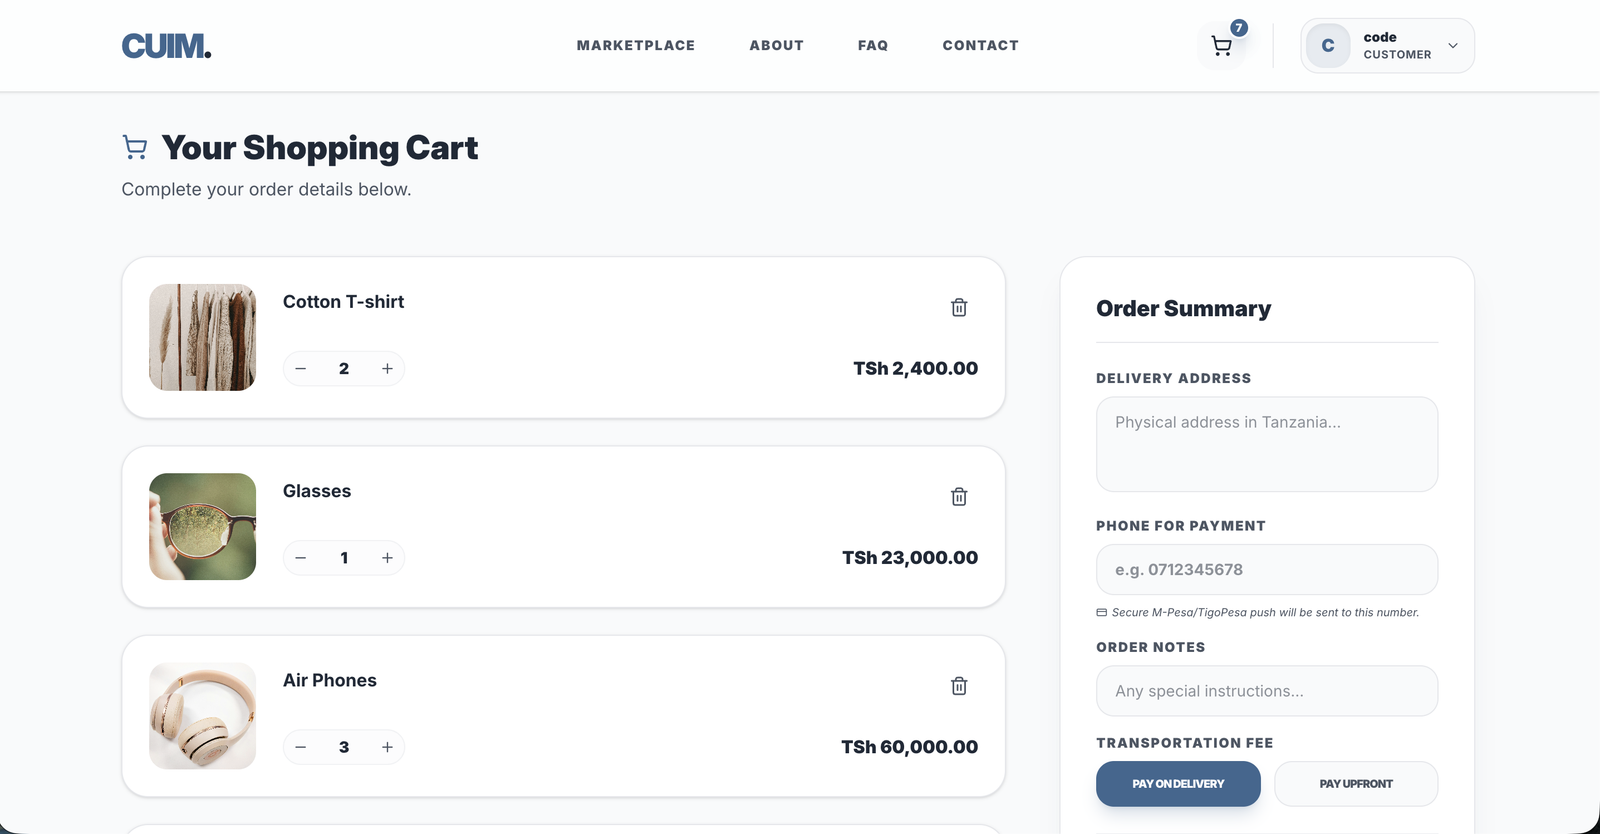Go to the Marketplace page
1600x834 pixels.
tap(636, 46)
